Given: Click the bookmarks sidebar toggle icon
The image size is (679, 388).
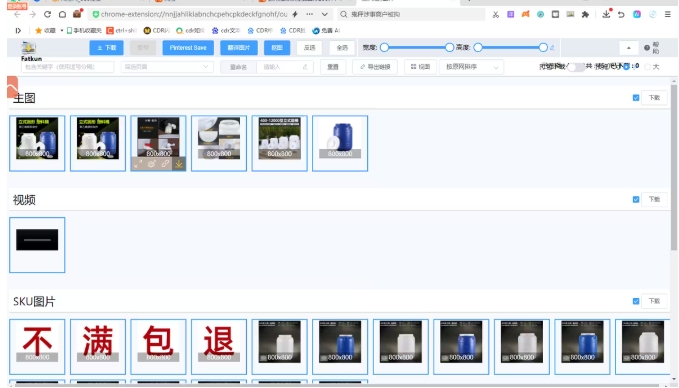Looking at the screenshot, I should point(18,30).
